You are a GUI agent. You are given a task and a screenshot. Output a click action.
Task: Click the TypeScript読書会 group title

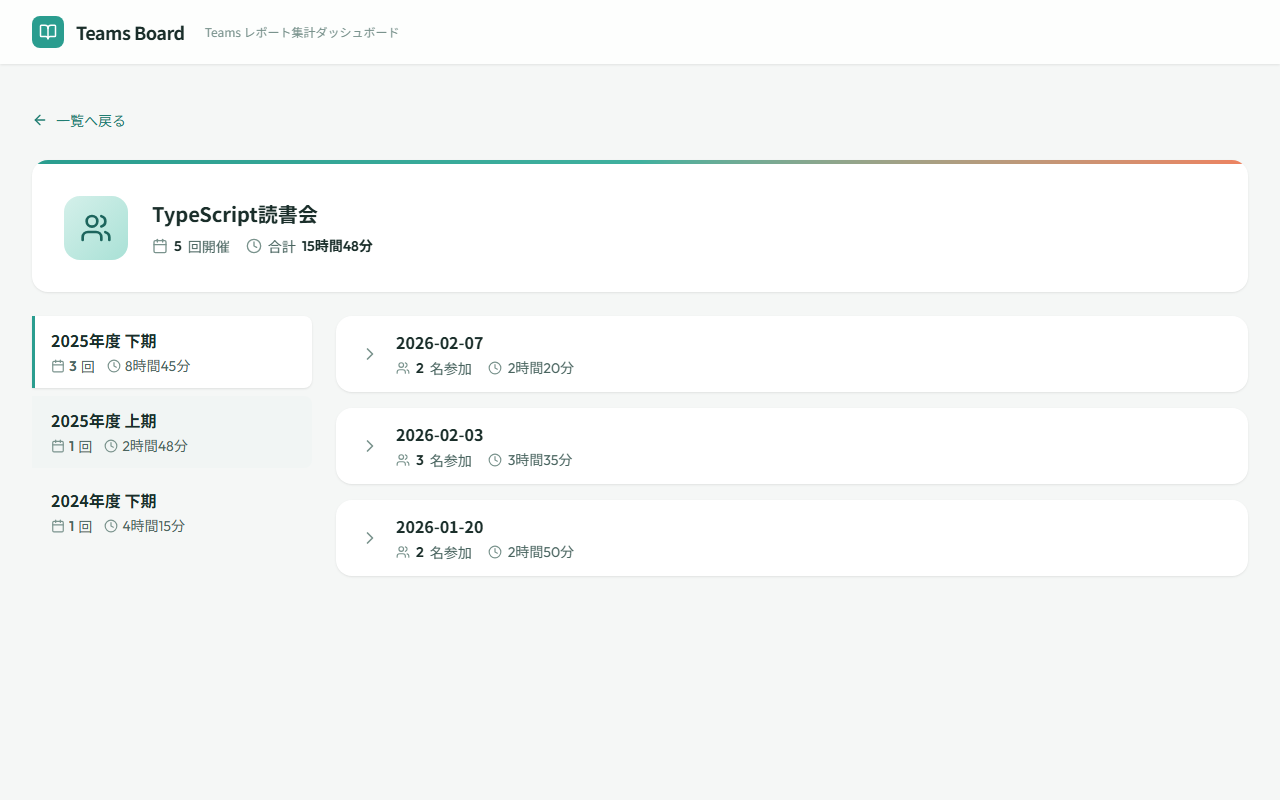pos(234,214)
